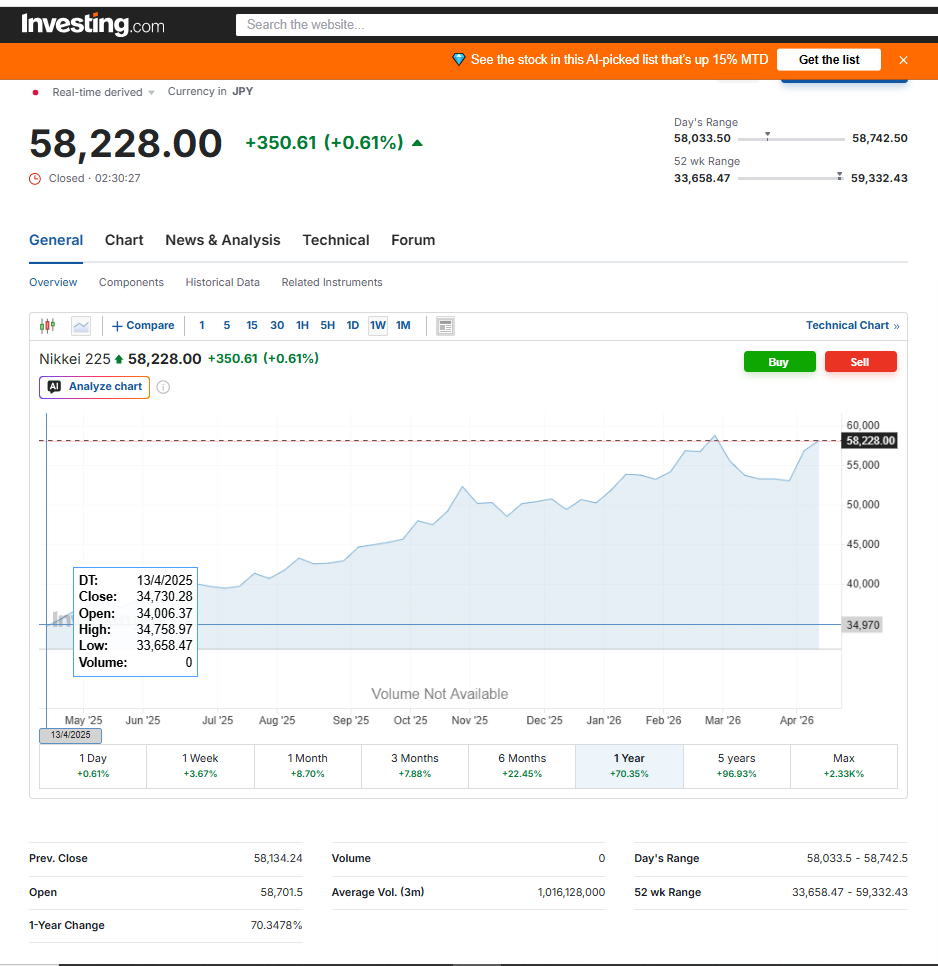The width and height of the screenshot is (938, 966).
Task: Switch to candlestick chart type
Action: pyautogui.click(x=47, y=326)
